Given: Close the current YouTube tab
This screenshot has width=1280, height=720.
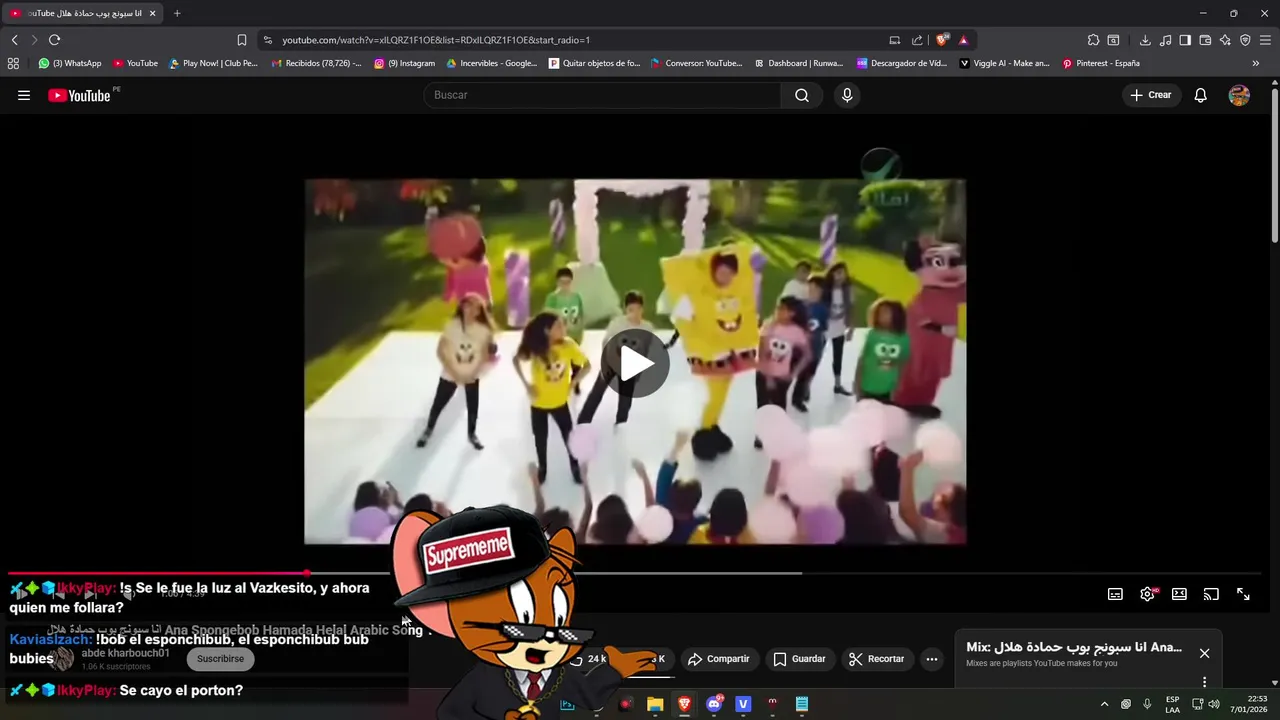Looking at the screenshot, I should click(x=153, y=13).
